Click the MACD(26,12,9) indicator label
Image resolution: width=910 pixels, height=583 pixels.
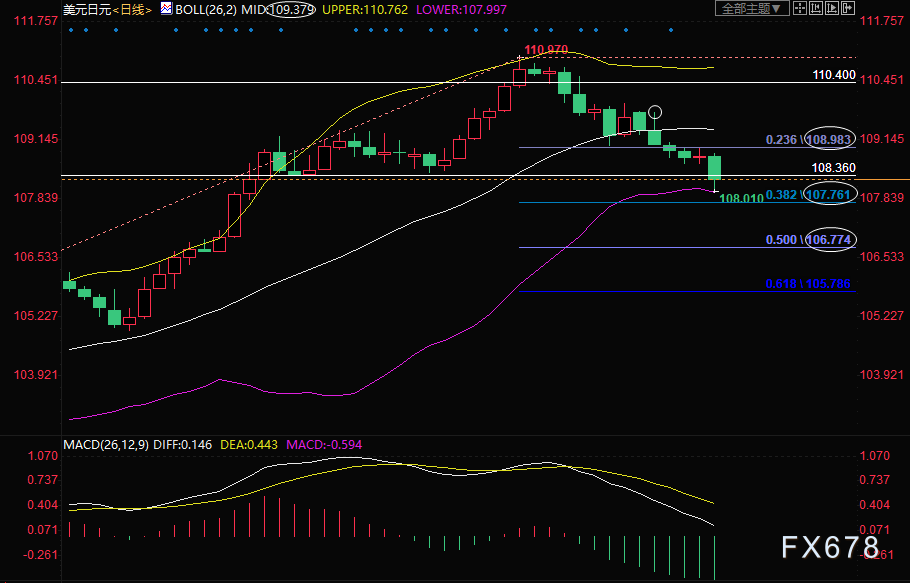[107, 443]
